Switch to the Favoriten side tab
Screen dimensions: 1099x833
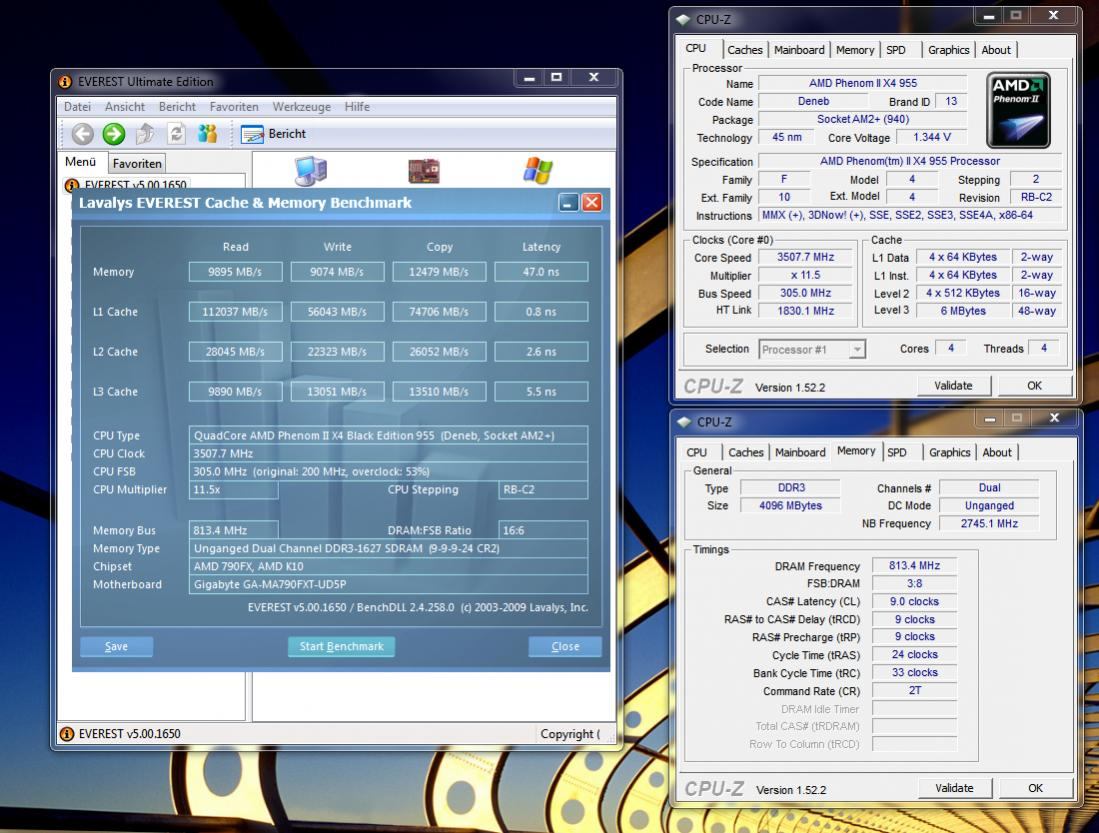(137, 163)
